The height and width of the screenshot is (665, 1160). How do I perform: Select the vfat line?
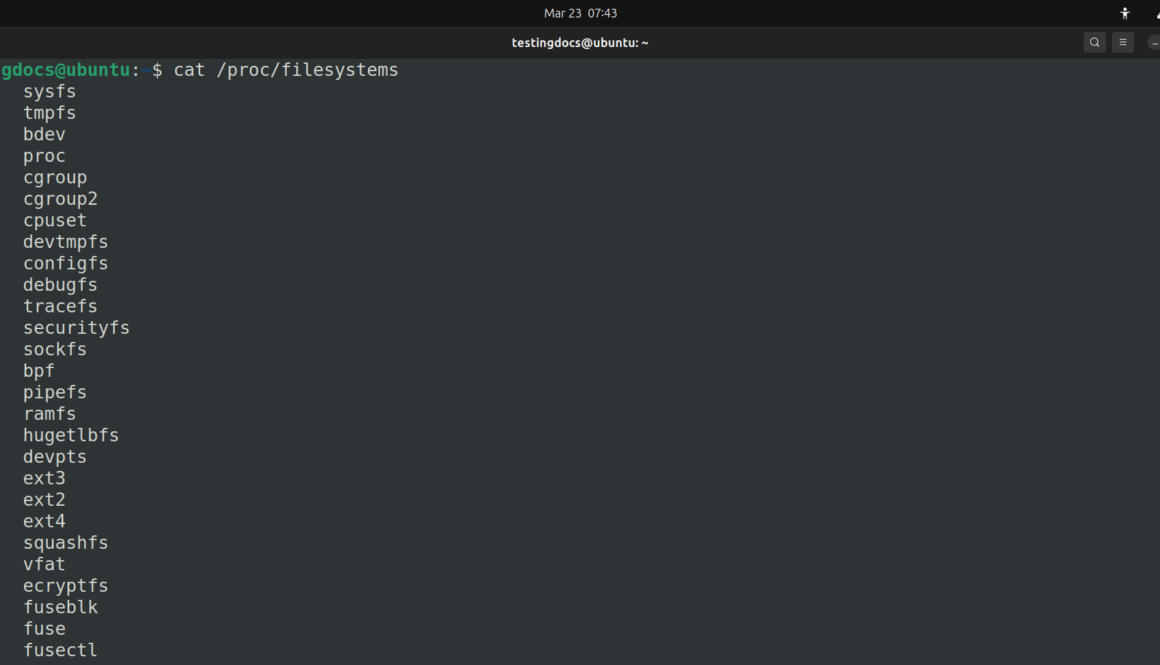44,564
